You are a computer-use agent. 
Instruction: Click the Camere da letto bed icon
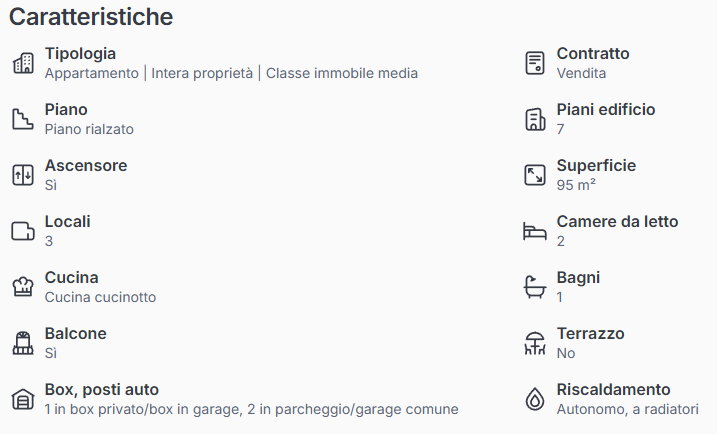[x=535, y=232]
